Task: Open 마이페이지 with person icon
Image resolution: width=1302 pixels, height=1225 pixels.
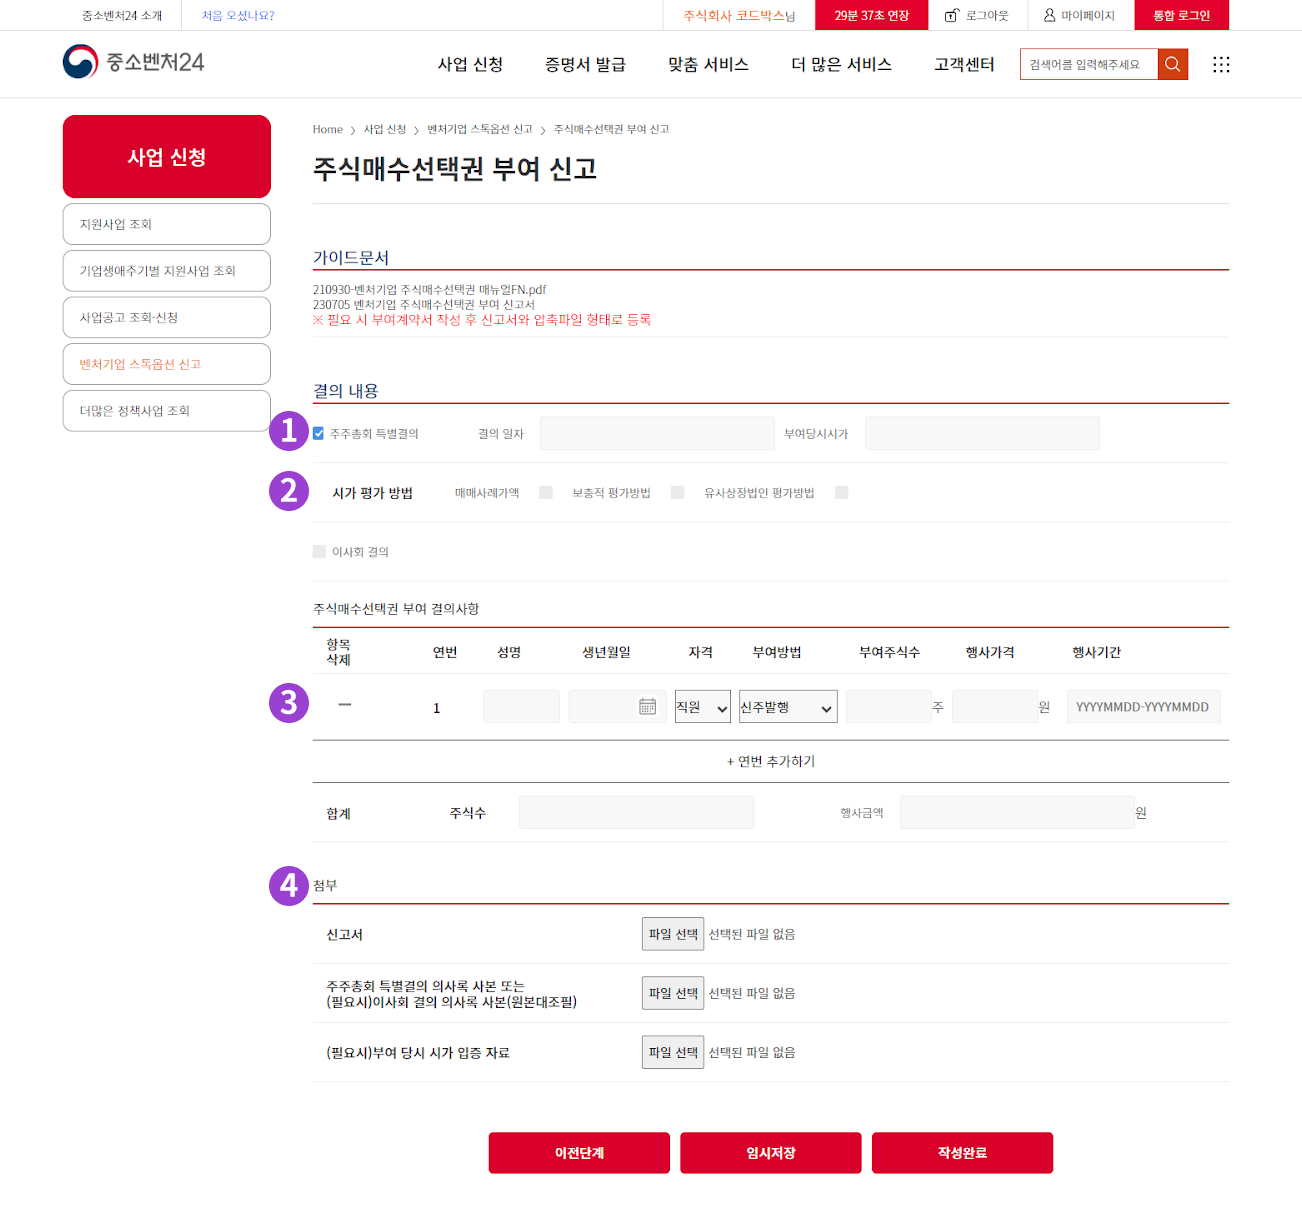Action: click(1079, 15)
